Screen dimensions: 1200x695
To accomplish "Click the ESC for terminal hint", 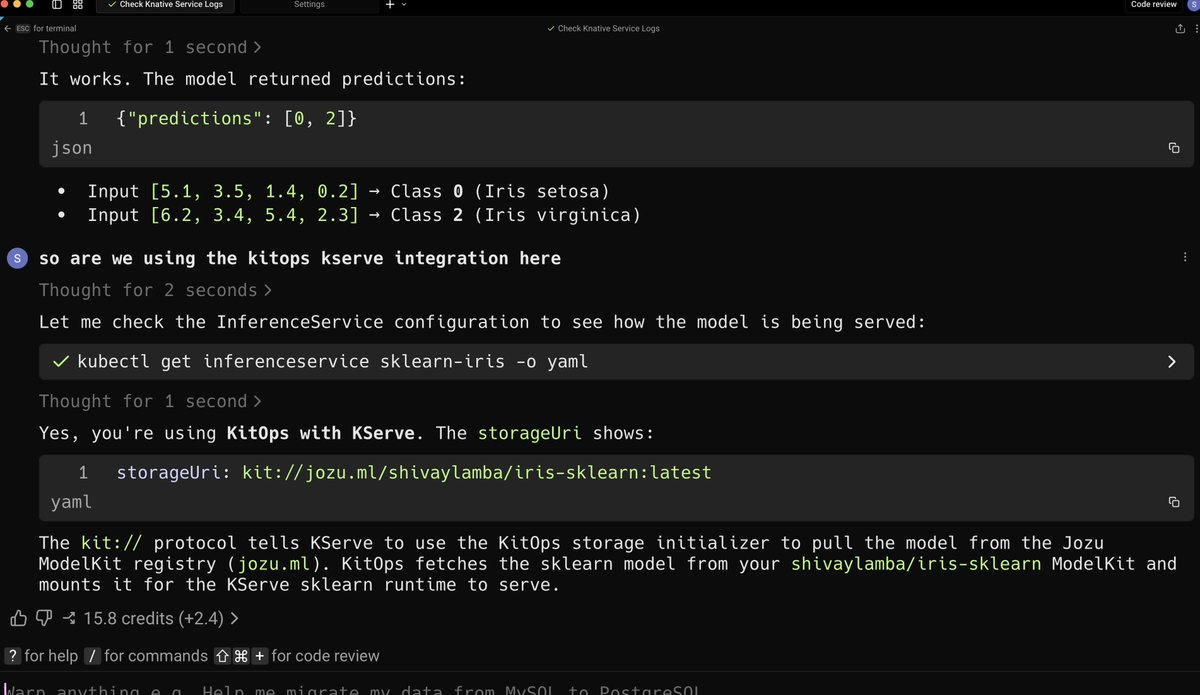I will pos(46,28).
